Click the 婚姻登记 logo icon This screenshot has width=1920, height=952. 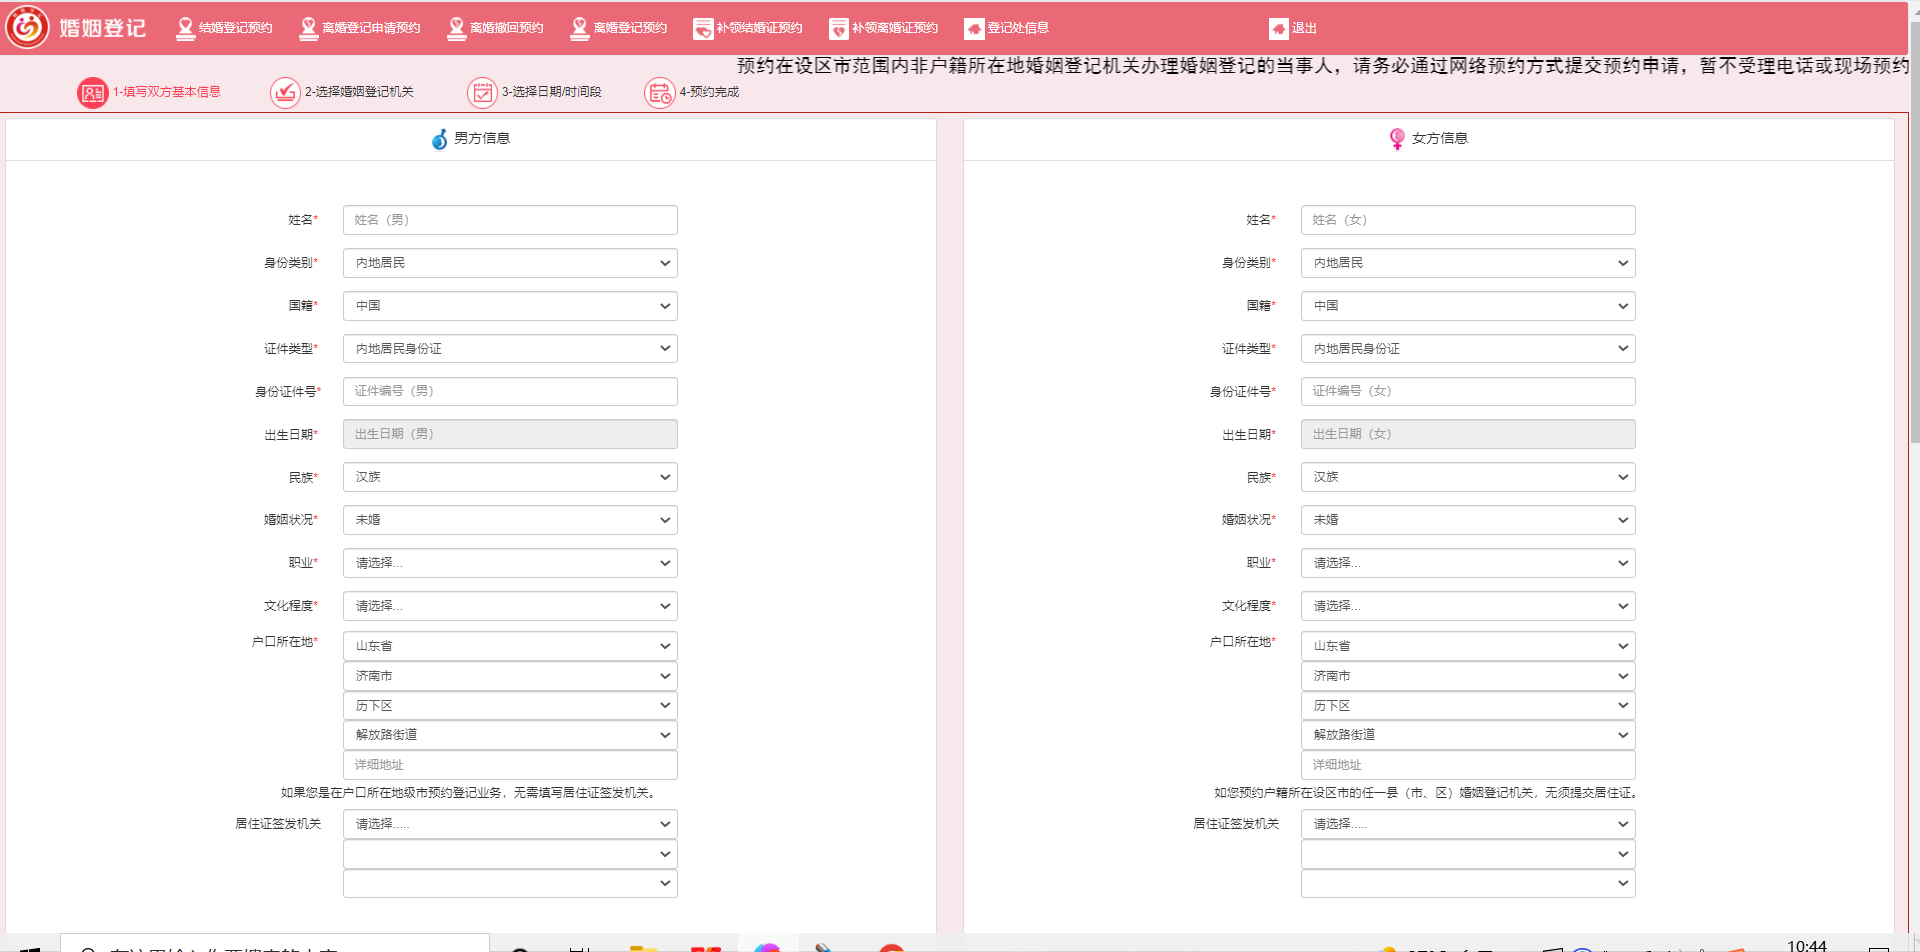coord(27,27)
